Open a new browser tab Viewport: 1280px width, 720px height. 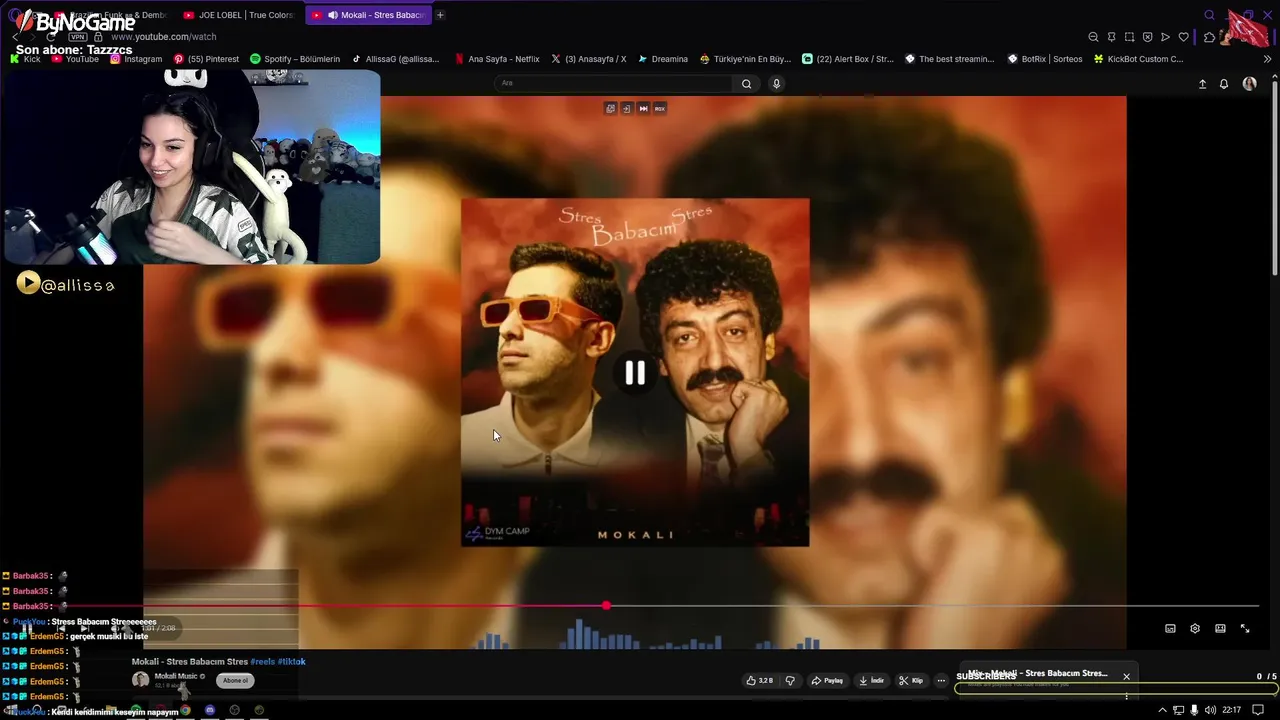point(440,15)
